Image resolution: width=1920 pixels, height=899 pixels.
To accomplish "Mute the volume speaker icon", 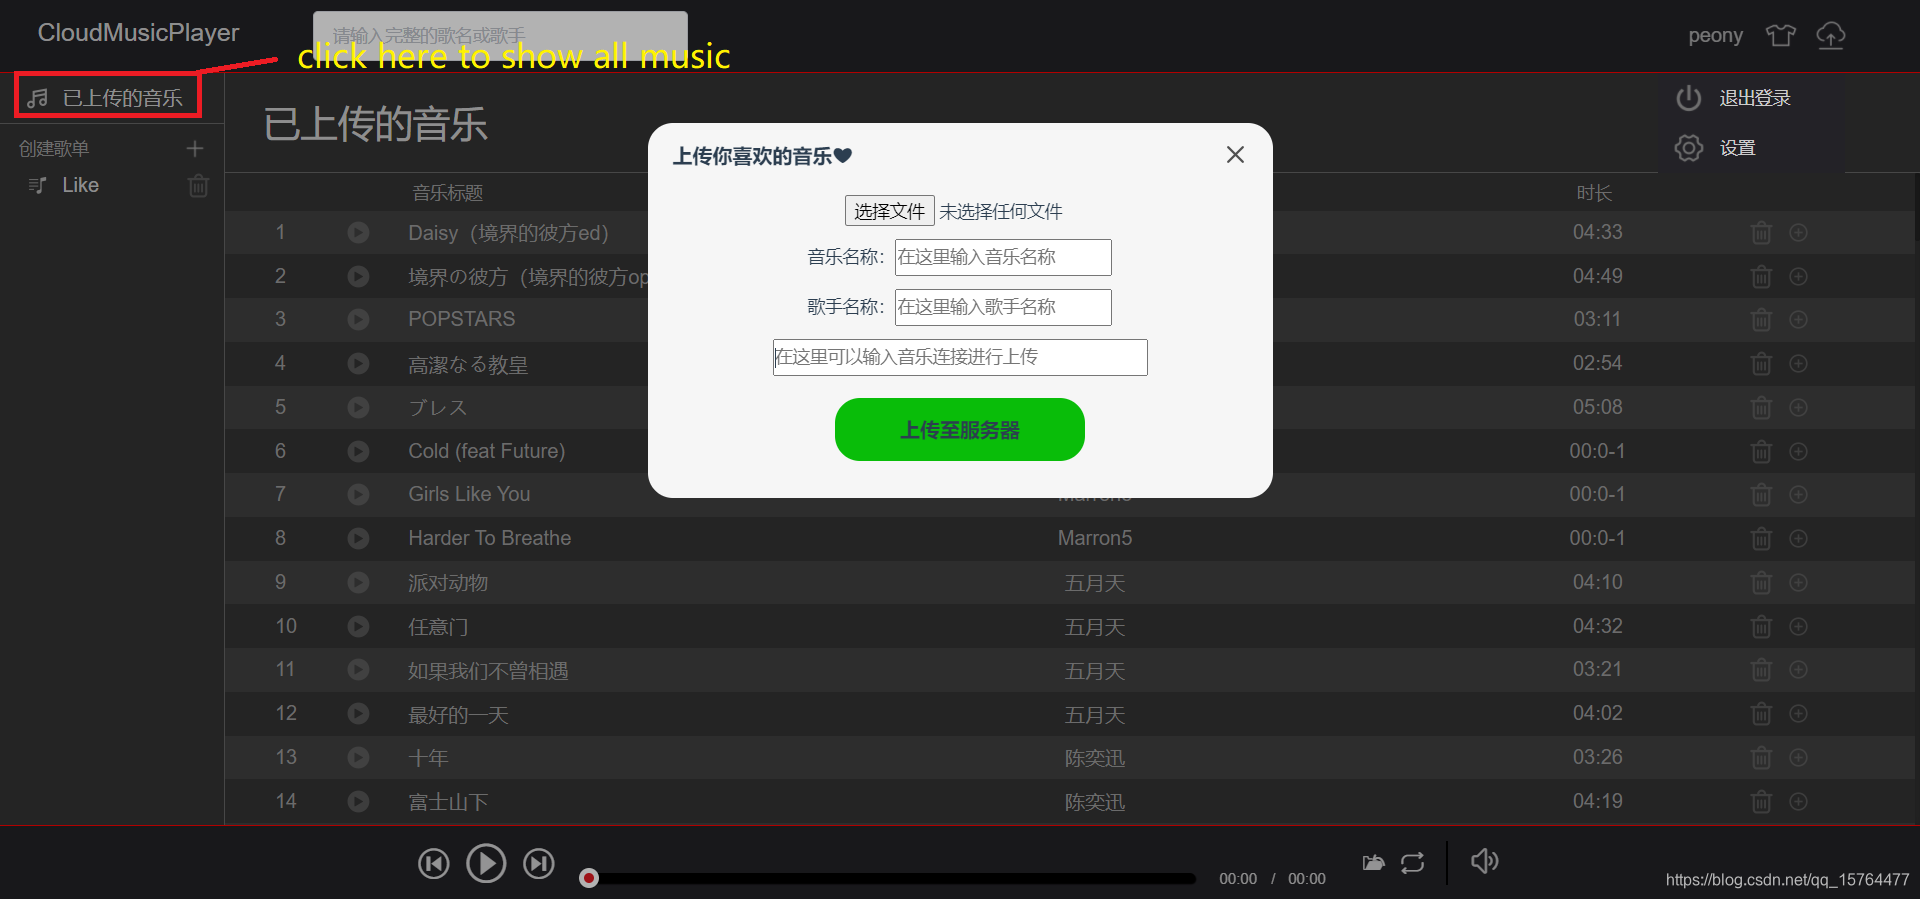I will pos(1484,861).
